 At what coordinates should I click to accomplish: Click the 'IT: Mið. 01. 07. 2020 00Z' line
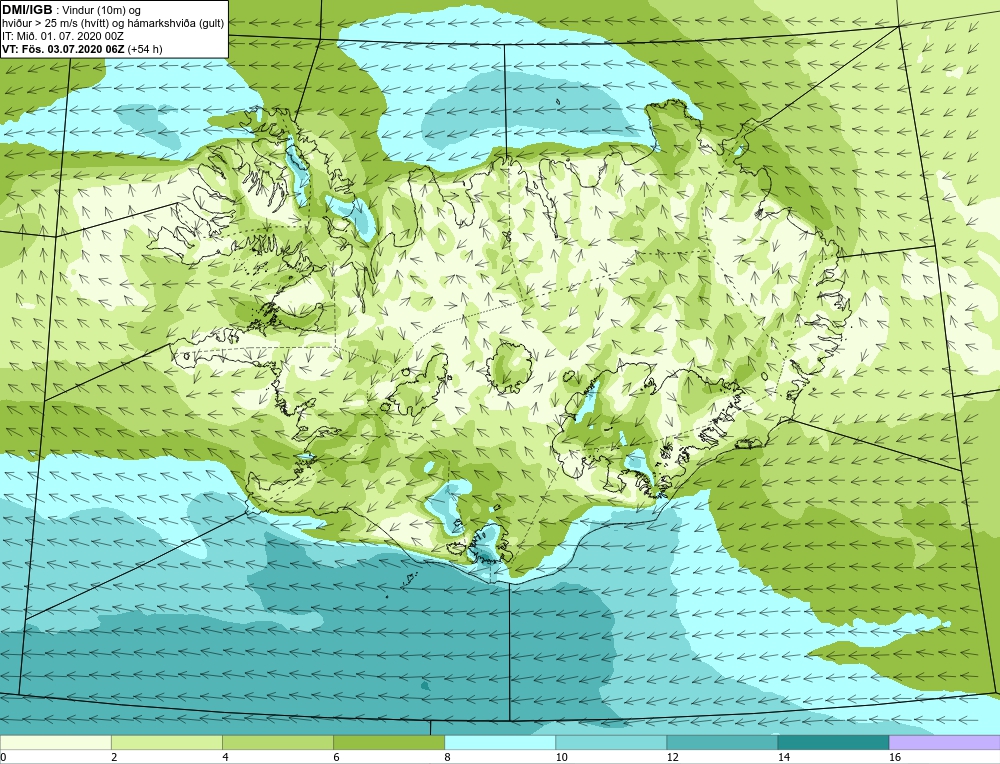63,36
